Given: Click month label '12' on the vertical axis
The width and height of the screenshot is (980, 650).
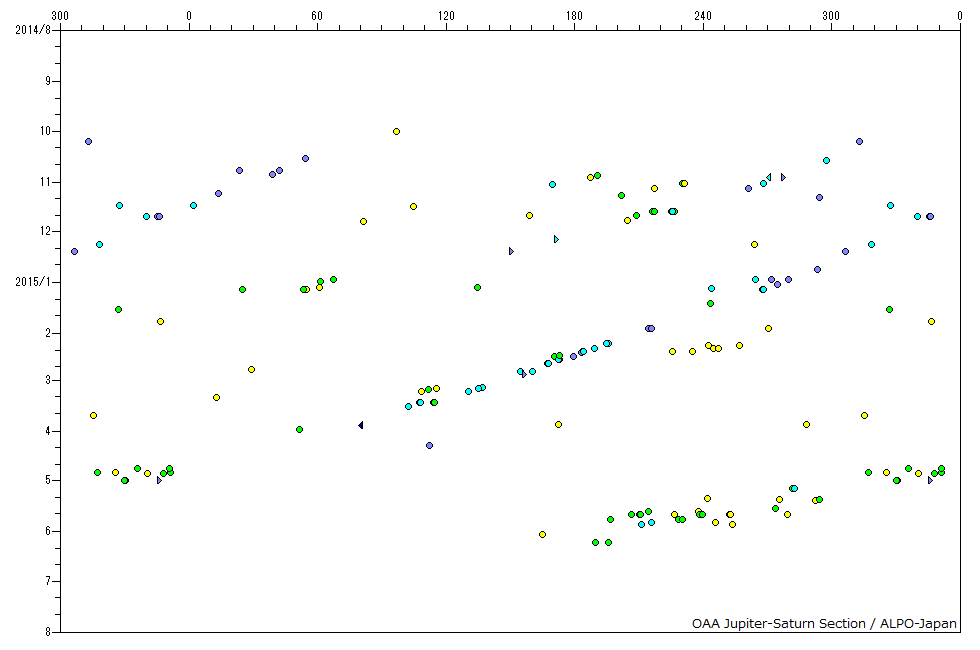Looking at the screenshot, I should pos(46,231).
